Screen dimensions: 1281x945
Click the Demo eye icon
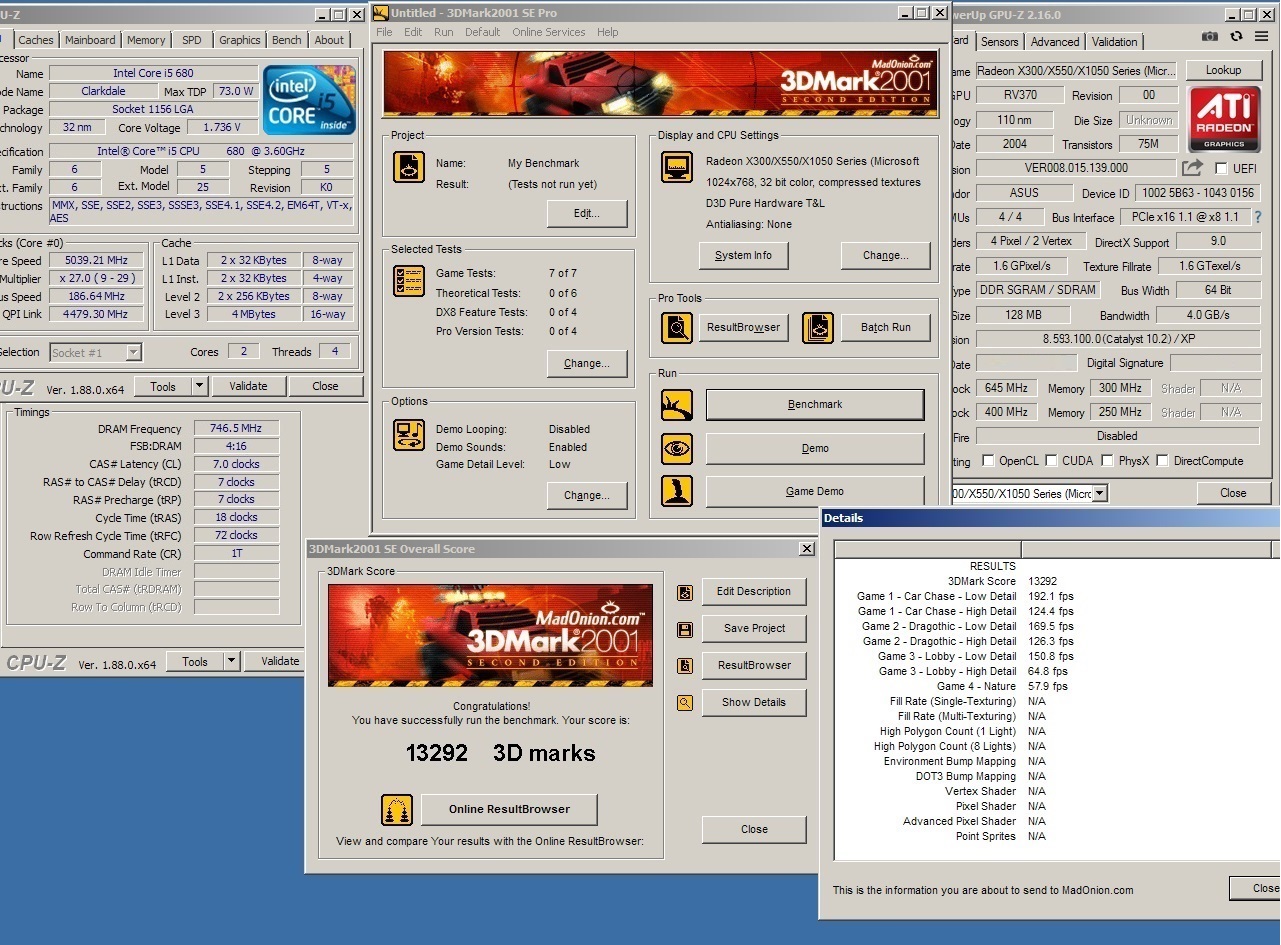677,448
